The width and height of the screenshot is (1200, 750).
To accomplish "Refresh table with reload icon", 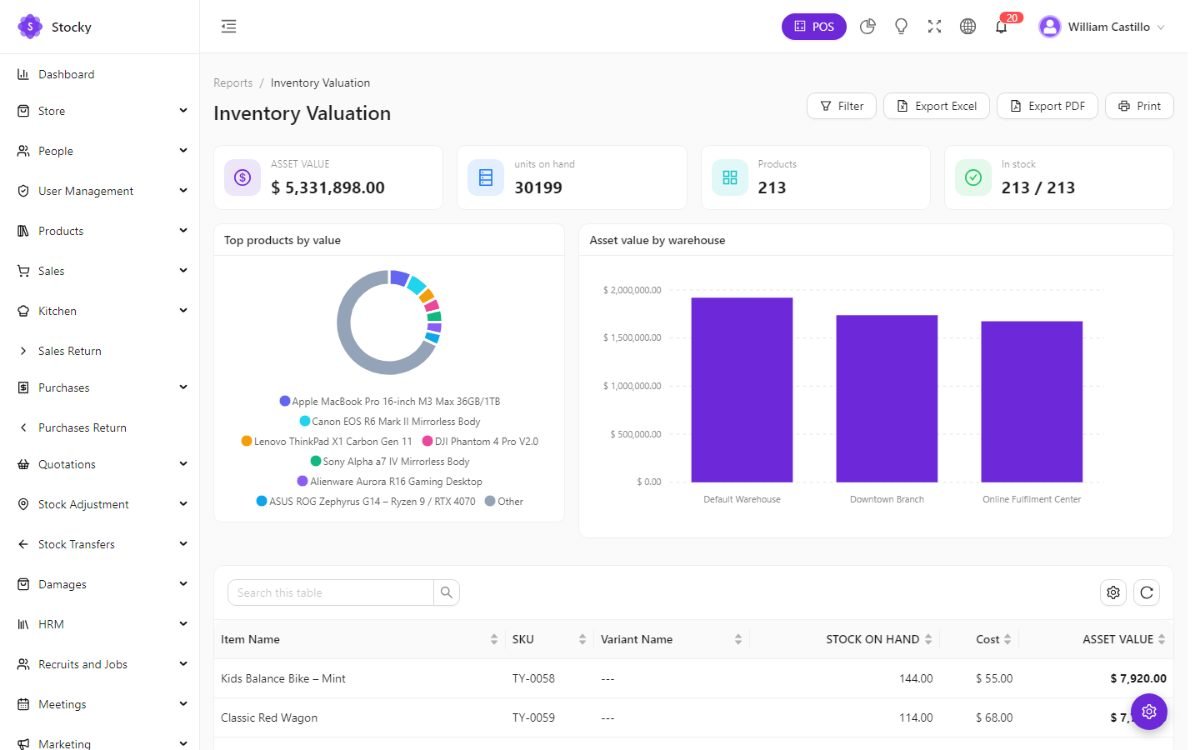I will click(x=1147, y=592).
